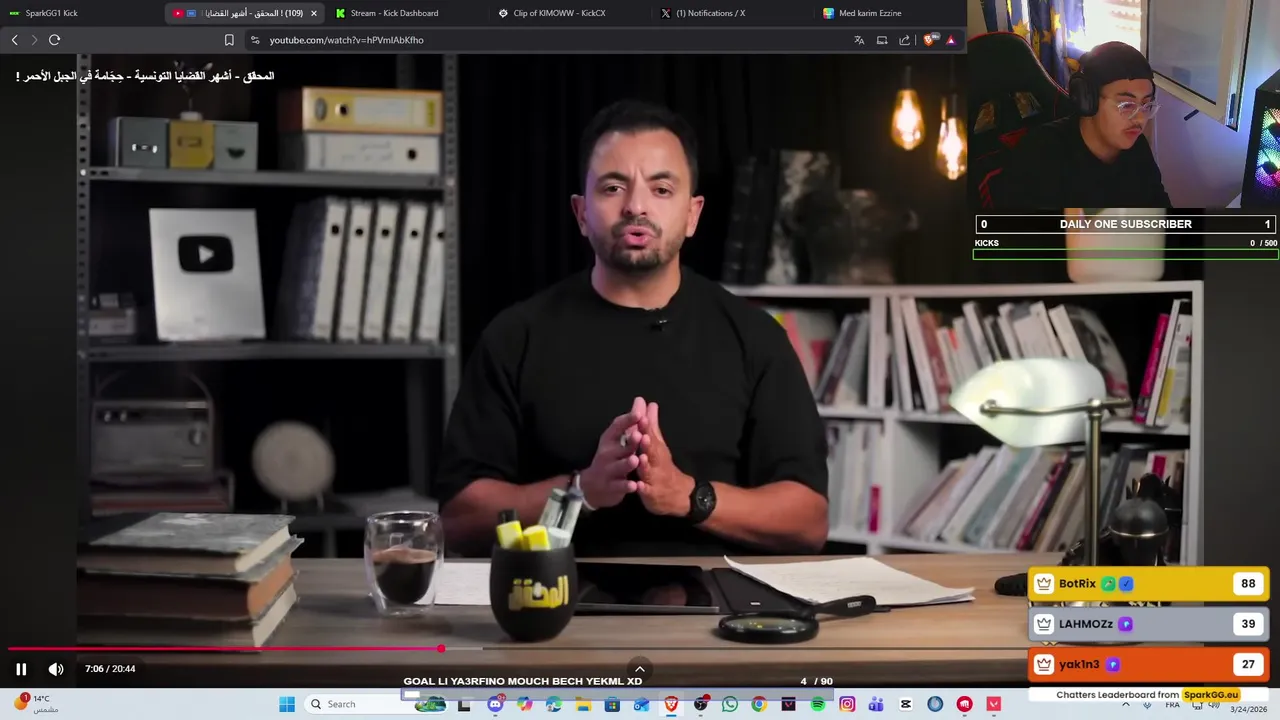Close the active YouTube tab

[x=314, y=13]
